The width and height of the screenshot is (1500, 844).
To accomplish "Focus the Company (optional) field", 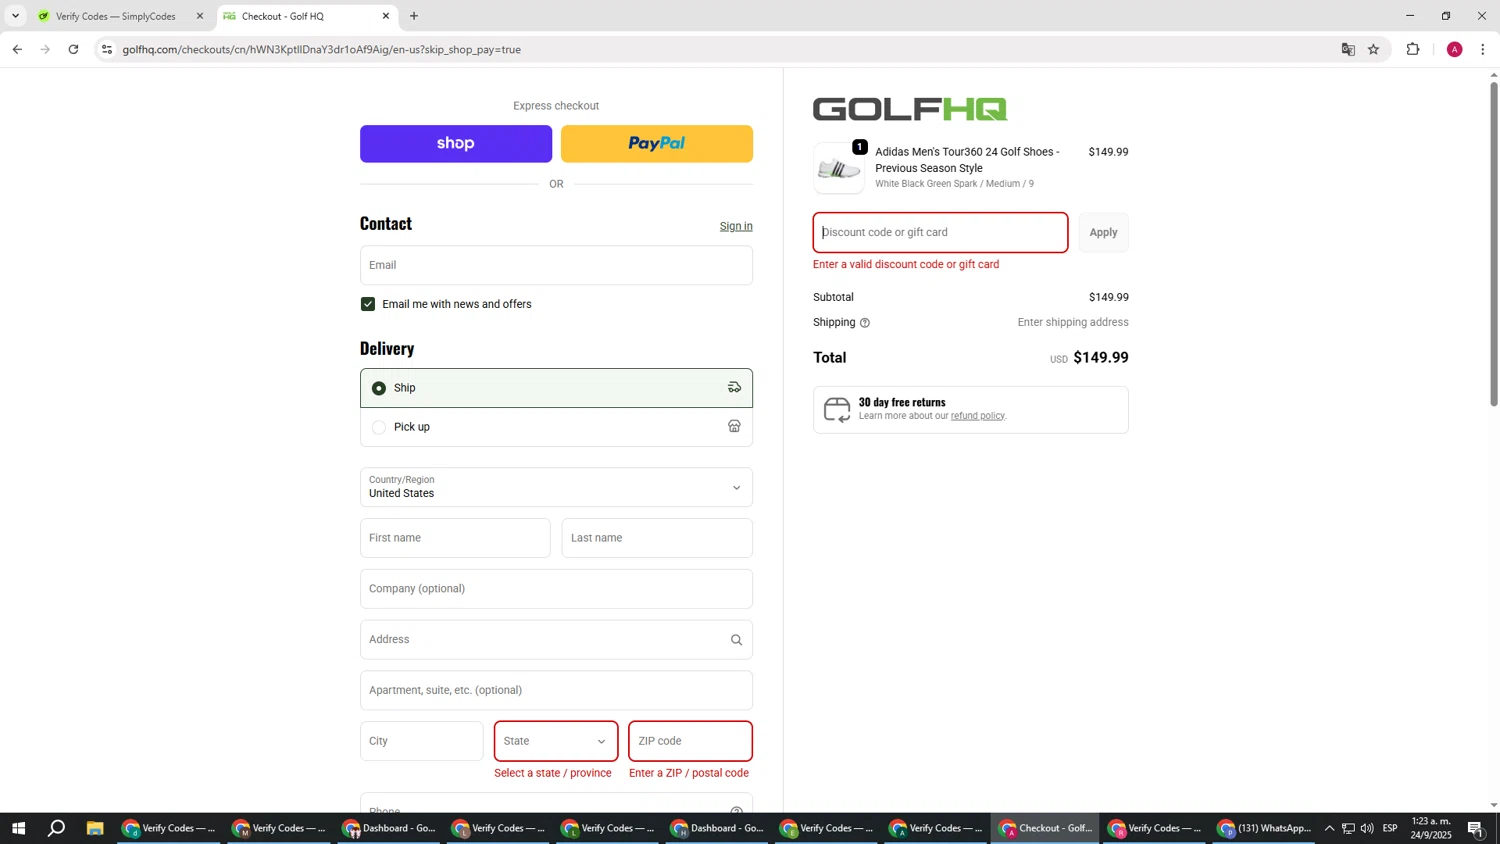I will tap(556, 589).
